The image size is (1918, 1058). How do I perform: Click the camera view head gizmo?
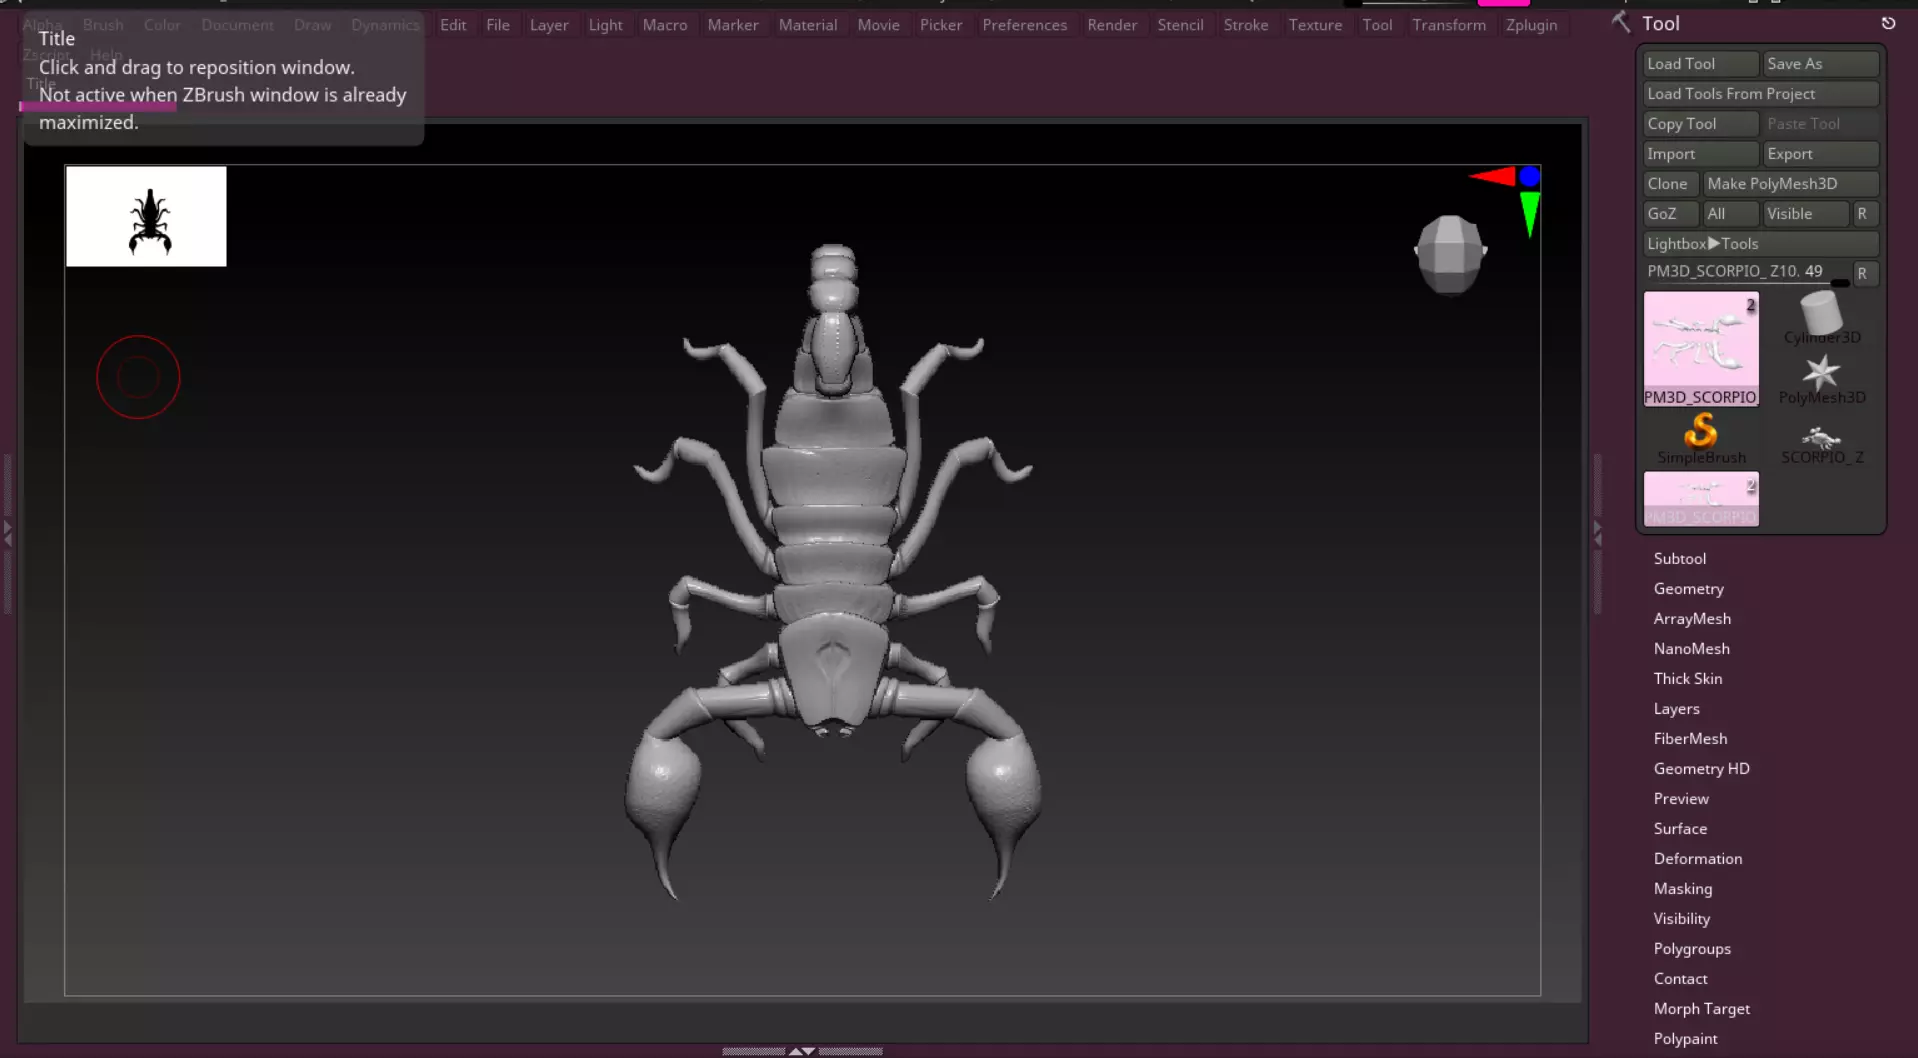1450,254
